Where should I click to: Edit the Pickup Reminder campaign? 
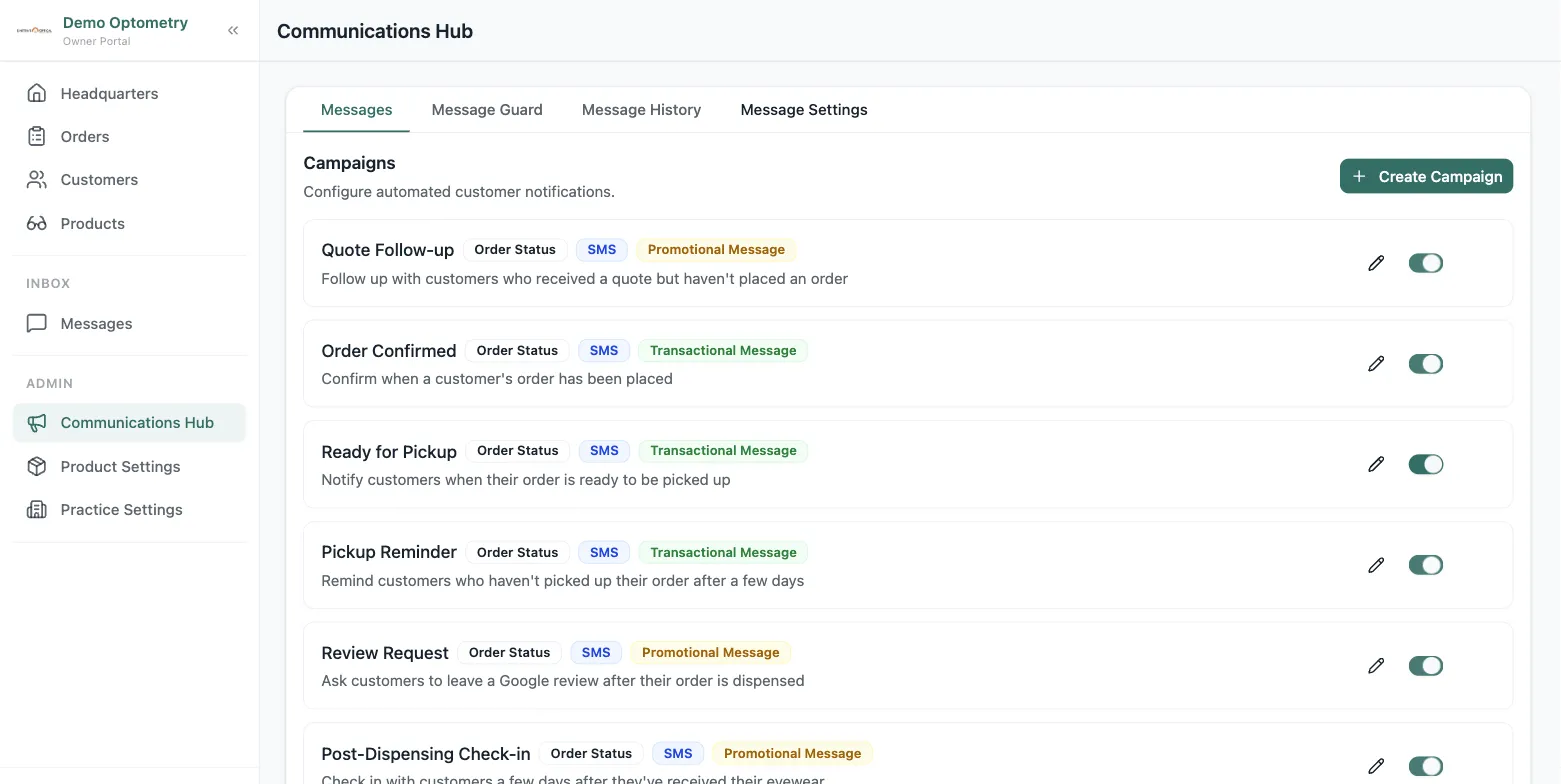pos(1376,565)
